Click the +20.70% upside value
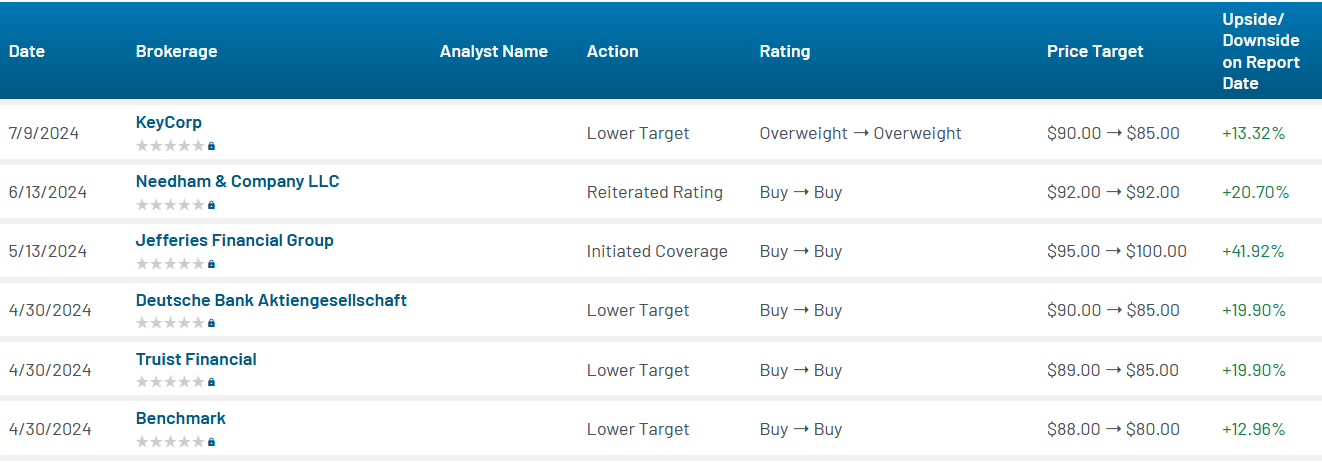 pyautogui.click(x=1255, y=192)
